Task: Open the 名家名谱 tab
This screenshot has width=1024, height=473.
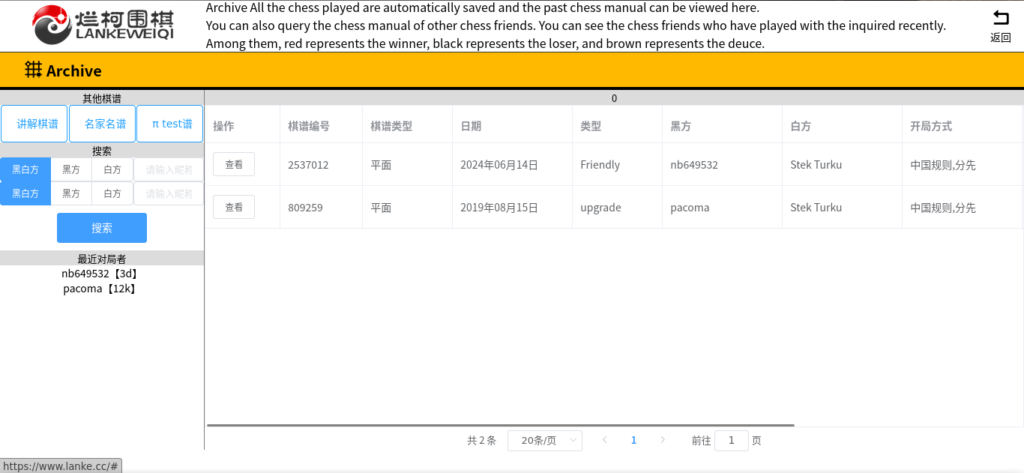Action: coord(104,124)
